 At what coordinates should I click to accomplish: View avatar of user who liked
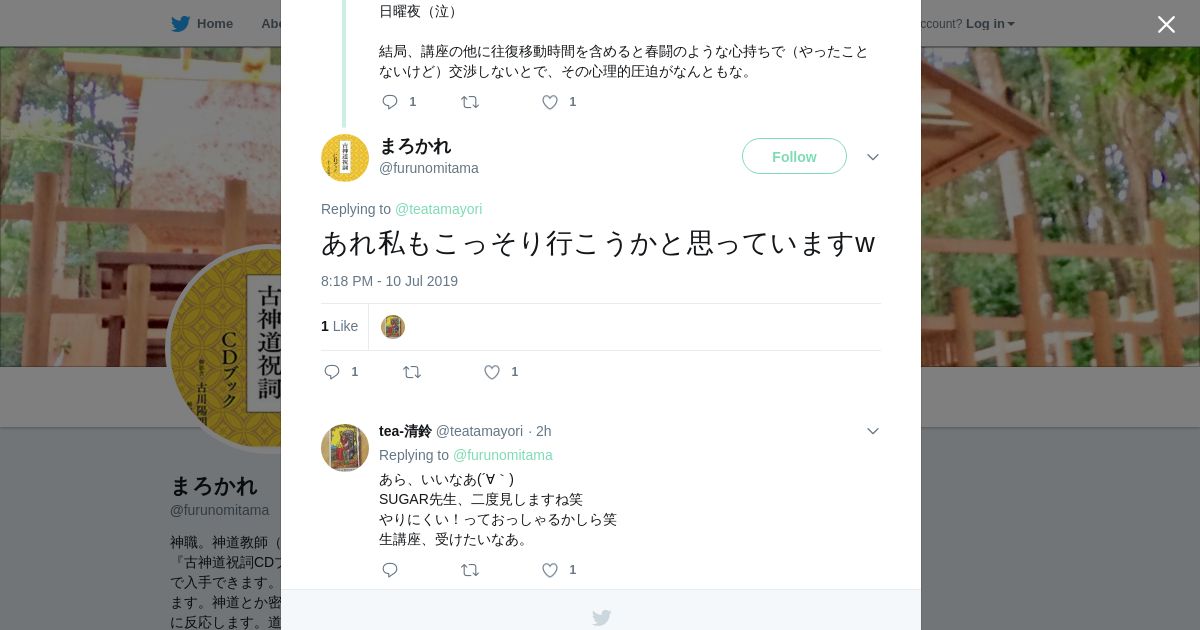(393, 327)
